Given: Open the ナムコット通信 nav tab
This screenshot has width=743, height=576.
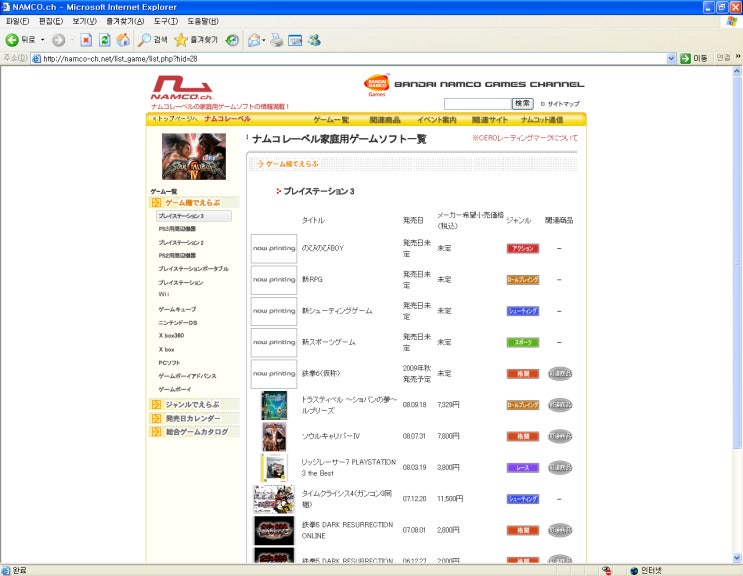Looking at the screenshot, I should [x=542, y=120].
